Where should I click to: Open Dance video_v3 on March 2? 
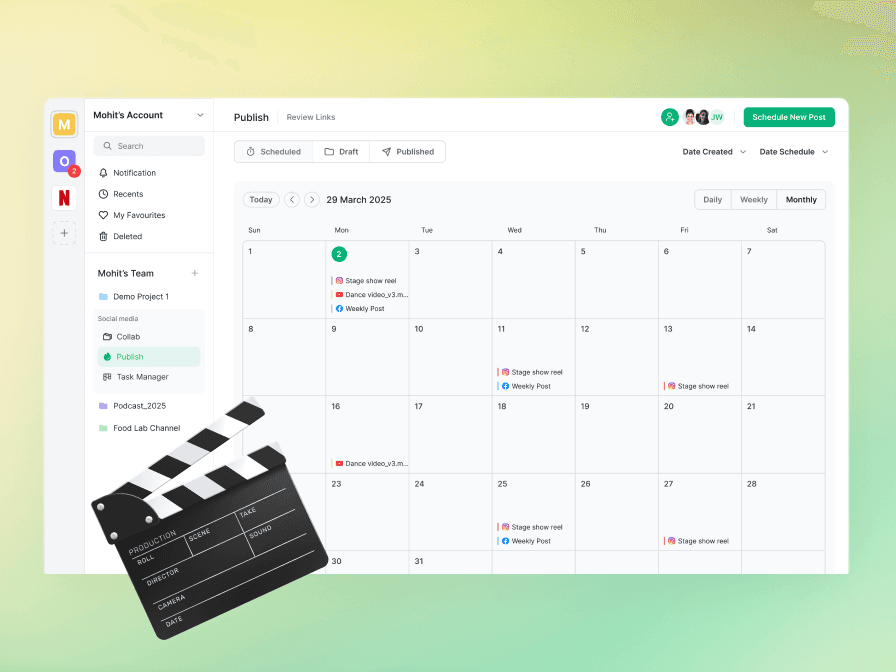370,295
